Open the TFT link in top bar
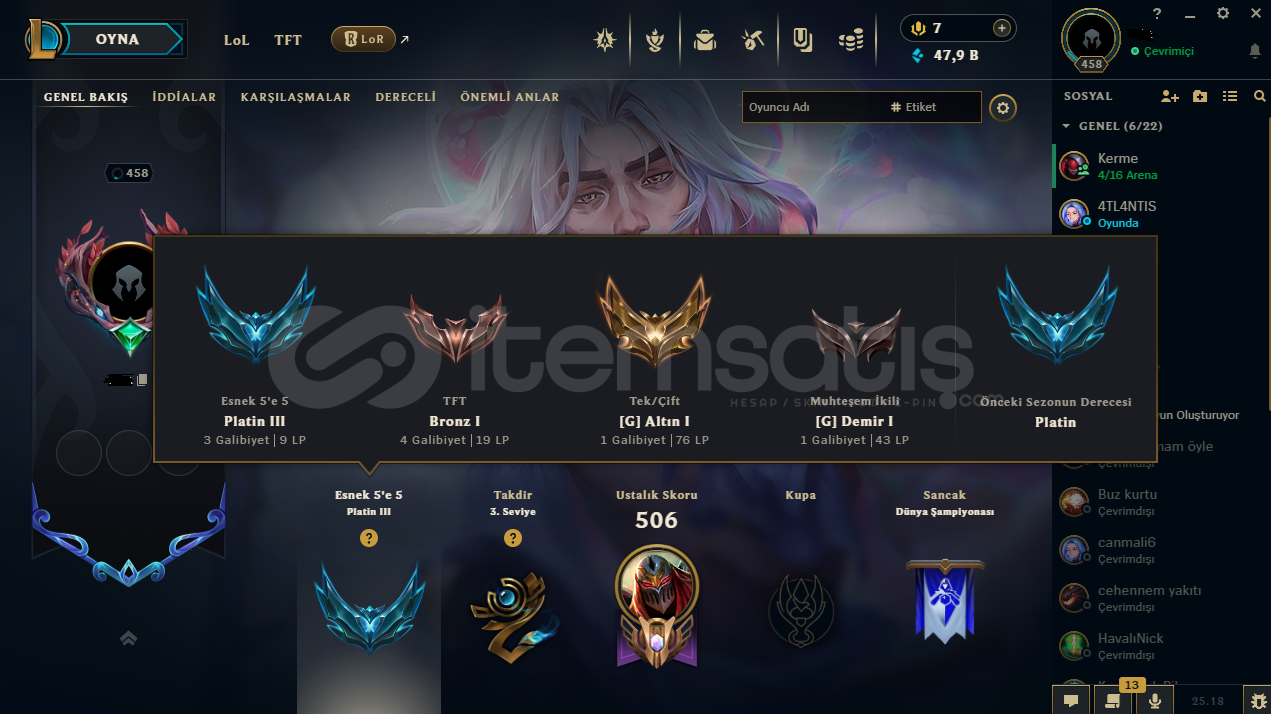This screenshot has width=1271, height=714. pyautogui.click(x=288, y=40)
